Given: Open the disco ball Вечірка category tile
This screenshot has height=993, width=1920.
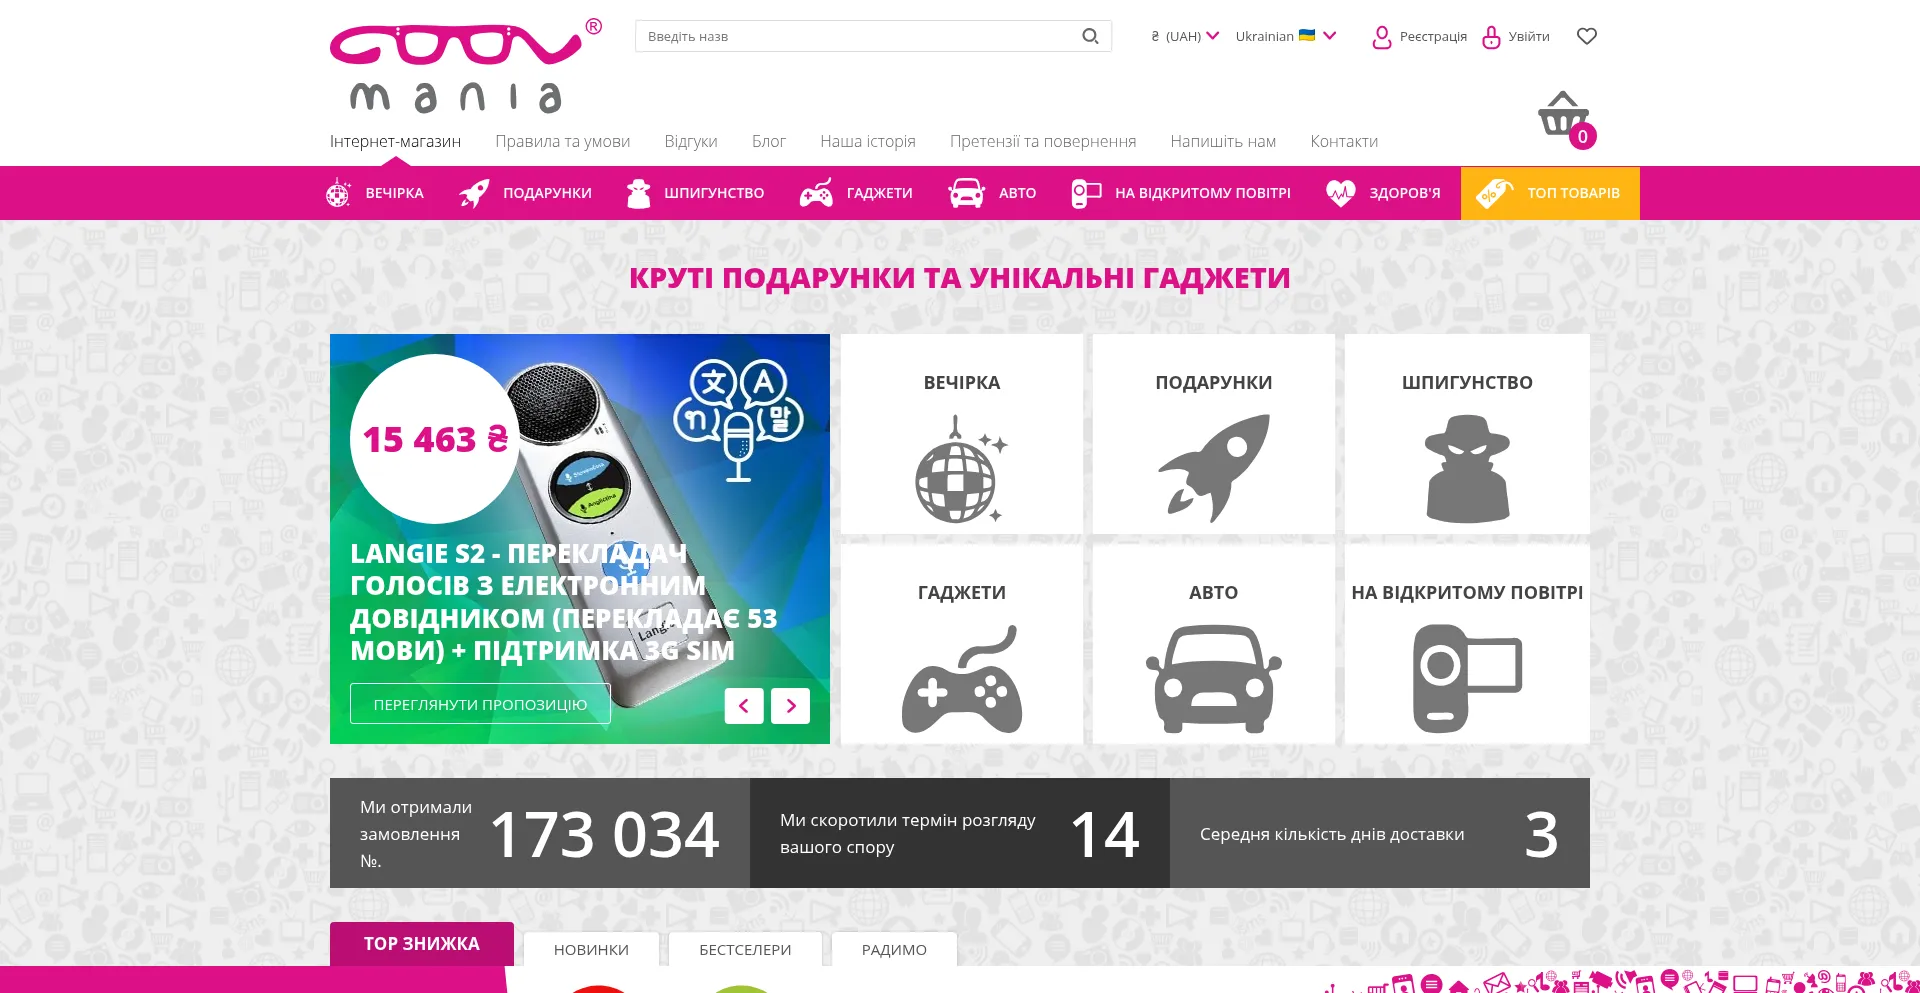Looking at the screenshot, I should pyautogui.click(x=961, y=434).
